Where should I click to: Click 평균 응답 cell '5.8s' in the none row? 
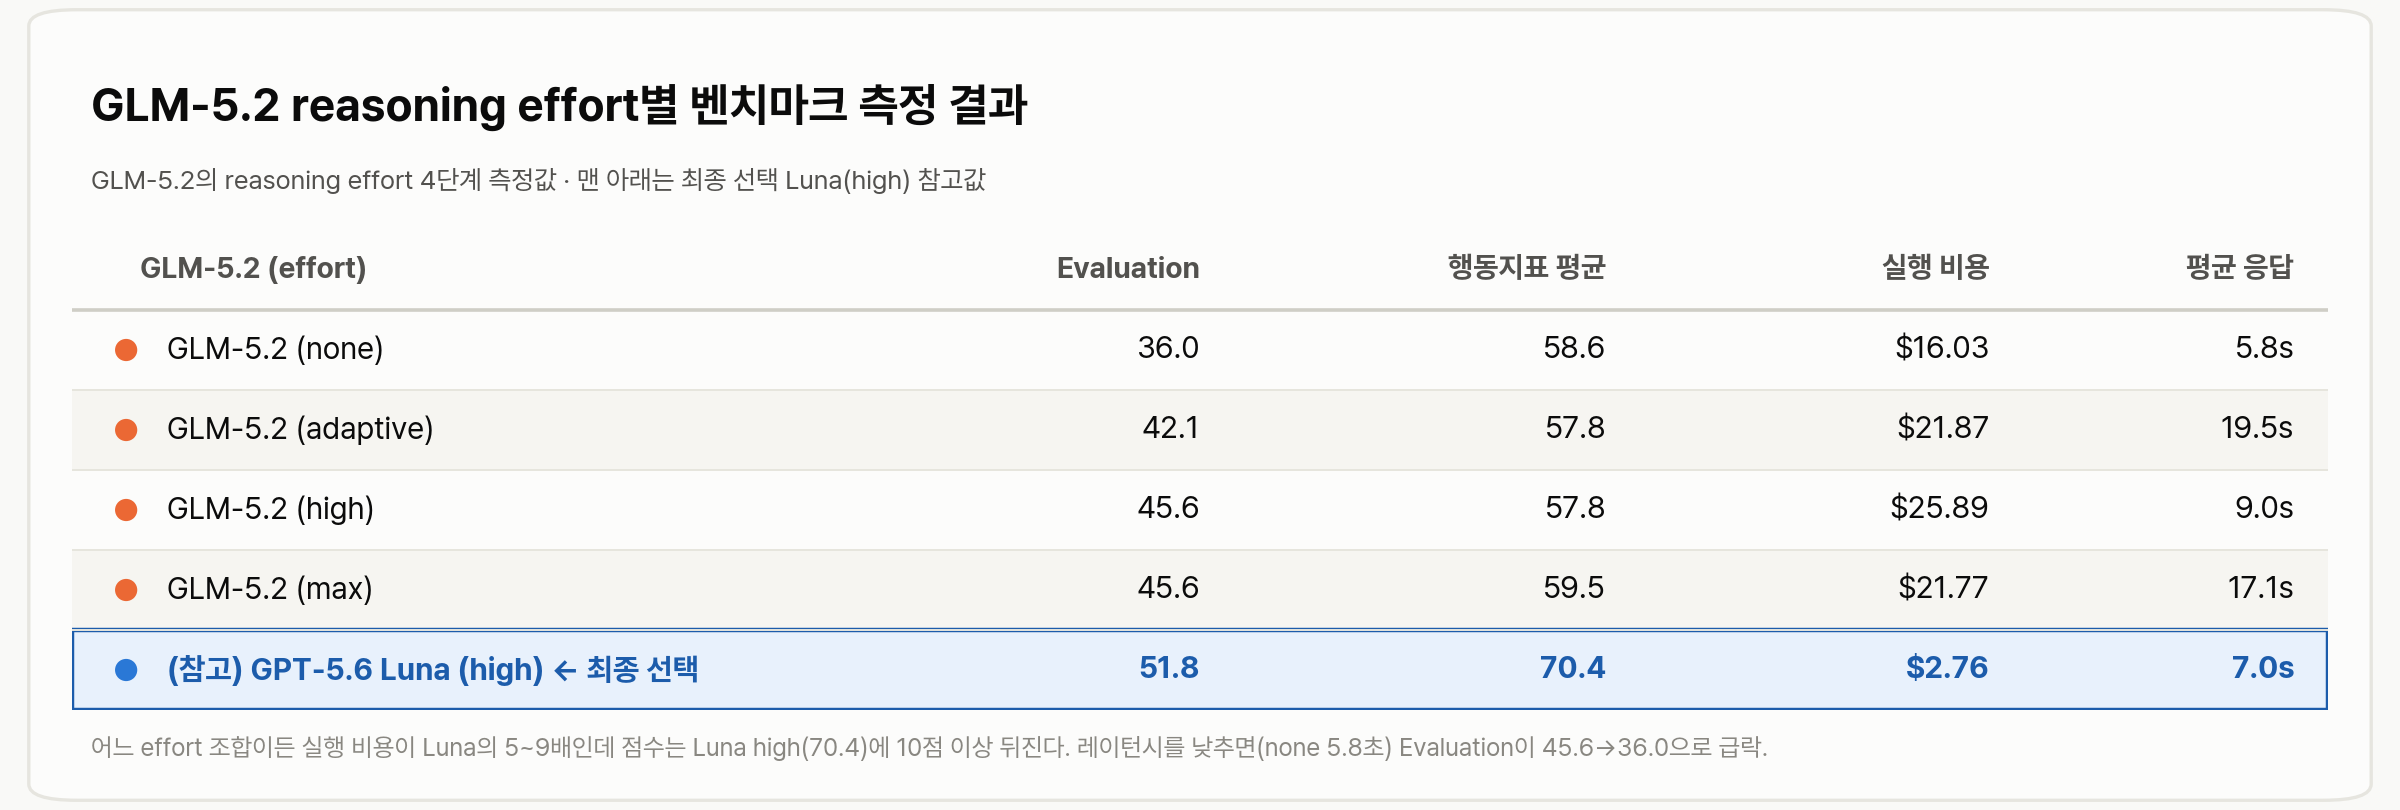(2264, 348)
